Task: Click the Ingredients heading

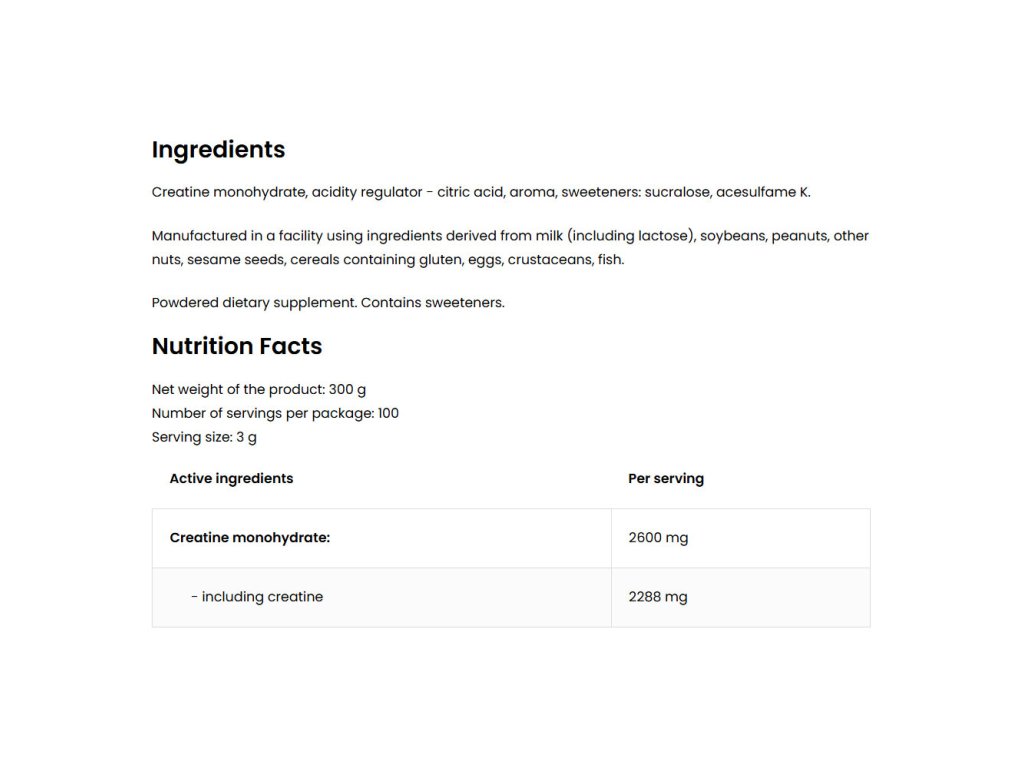Action: pos(218,150)
